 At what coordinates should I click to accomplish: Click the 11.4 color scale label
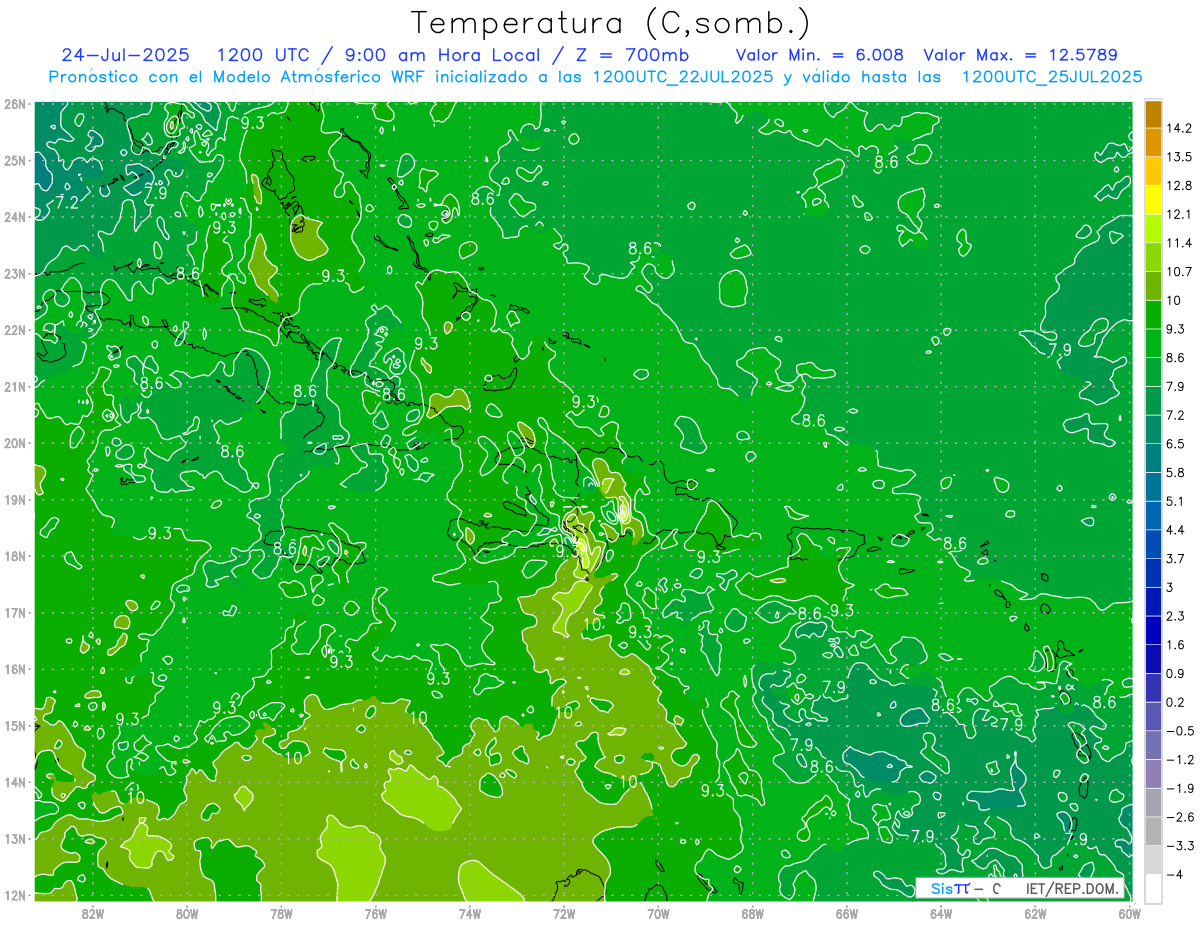pyautogui.click(x=1180, y=243)
